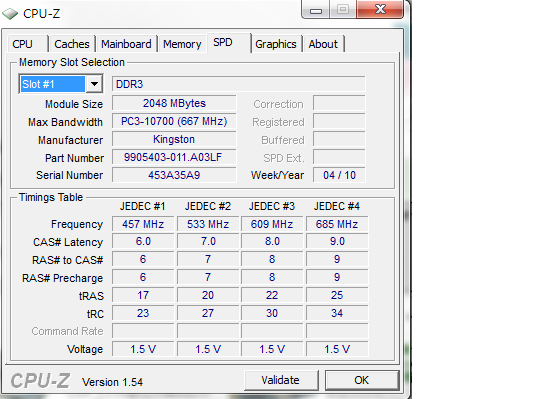Click the CPU-Z app icon in title bar
The width and height of the screenshot is (546, 399).
[10, 14]
